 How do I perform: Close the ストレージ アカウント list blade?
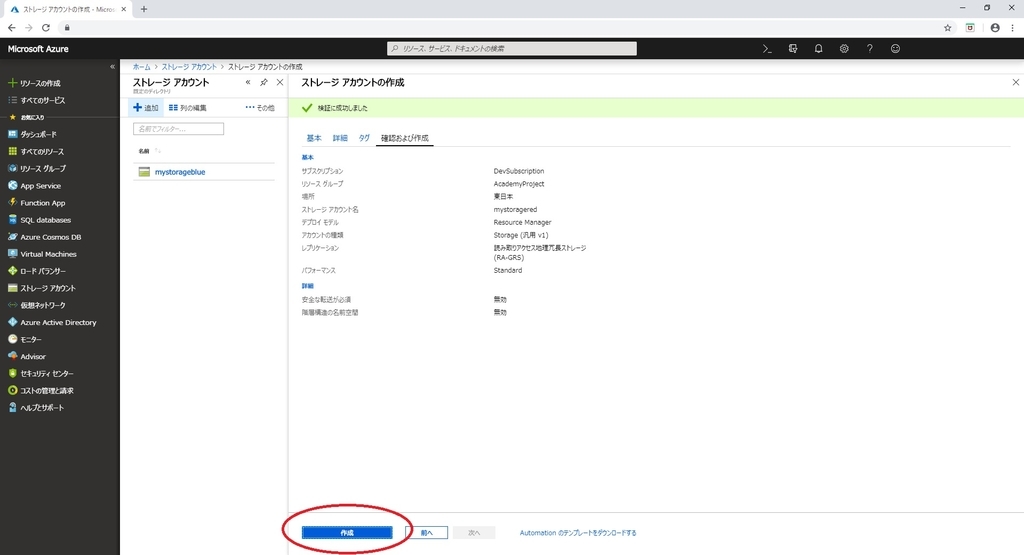click(280, 82)
